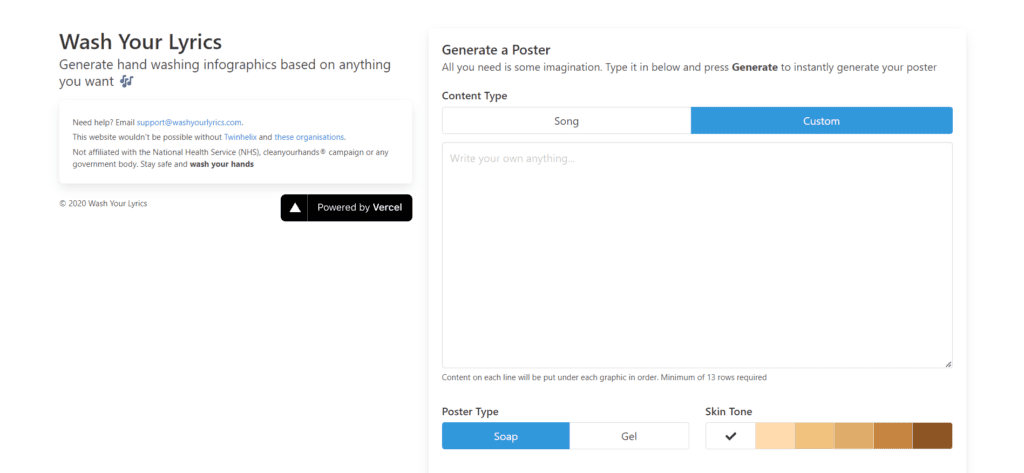
Task: Click the checkmark on the white skin tone
Action: tap(731, 436)
